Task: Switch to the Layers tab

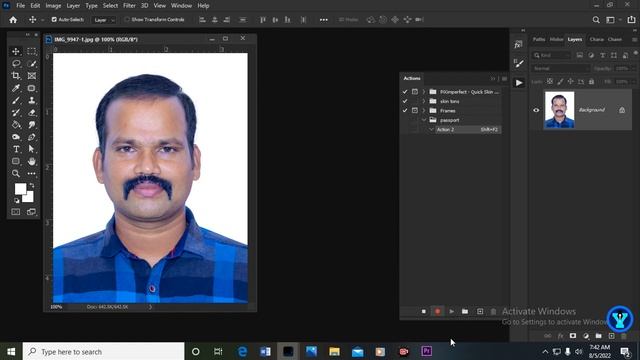Action: [x=575, y=40]
